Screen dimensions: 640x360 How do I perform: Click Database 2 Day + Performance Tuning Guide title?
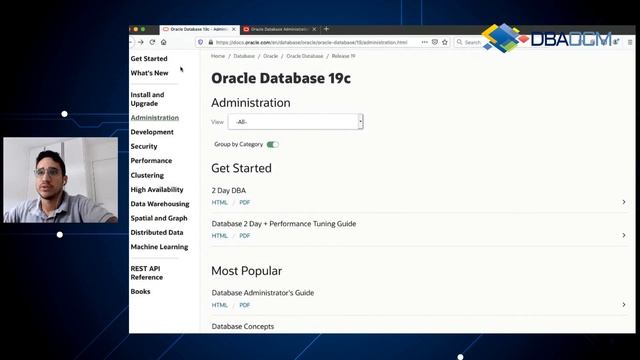284,224
